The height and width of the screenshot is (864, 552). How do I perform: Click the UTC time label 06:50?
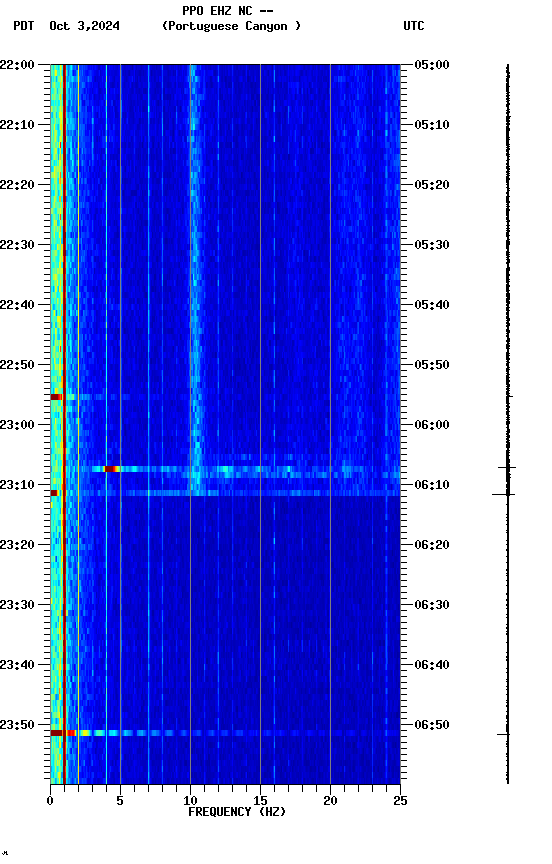pos(432,725)
